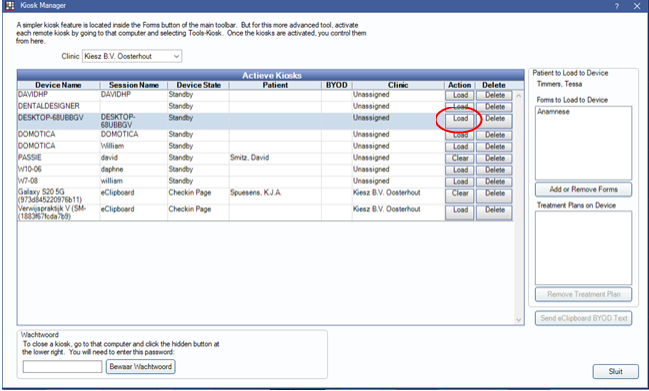Load patient to DAVIDHP device

click(459, 95)
